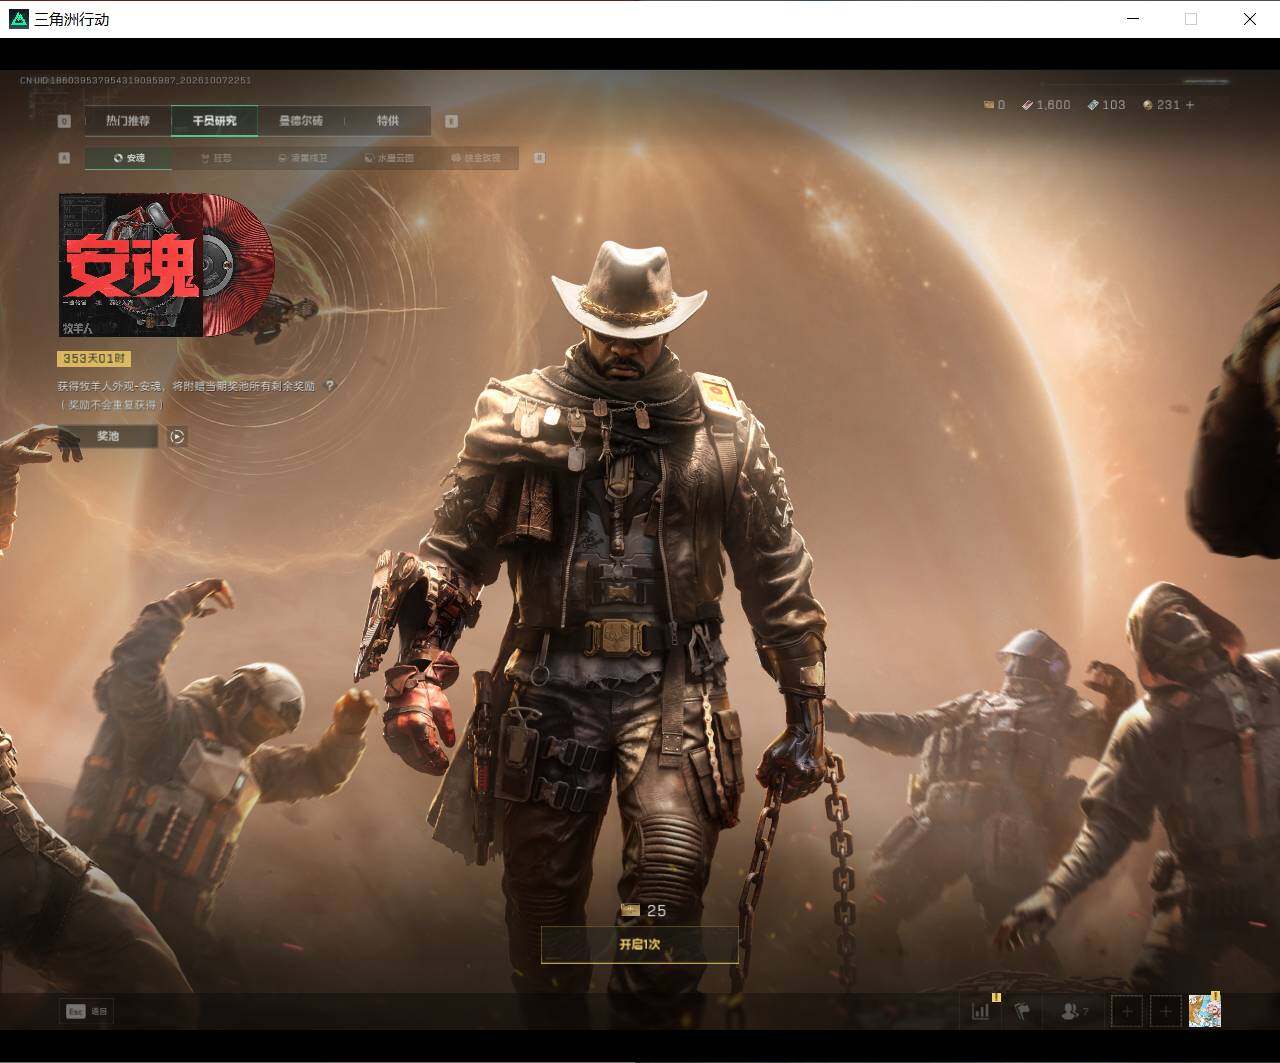Click the 开启1次 open once button
Image resolution: width=1280 pixels, height=1063 pixels.
(640, 944)
